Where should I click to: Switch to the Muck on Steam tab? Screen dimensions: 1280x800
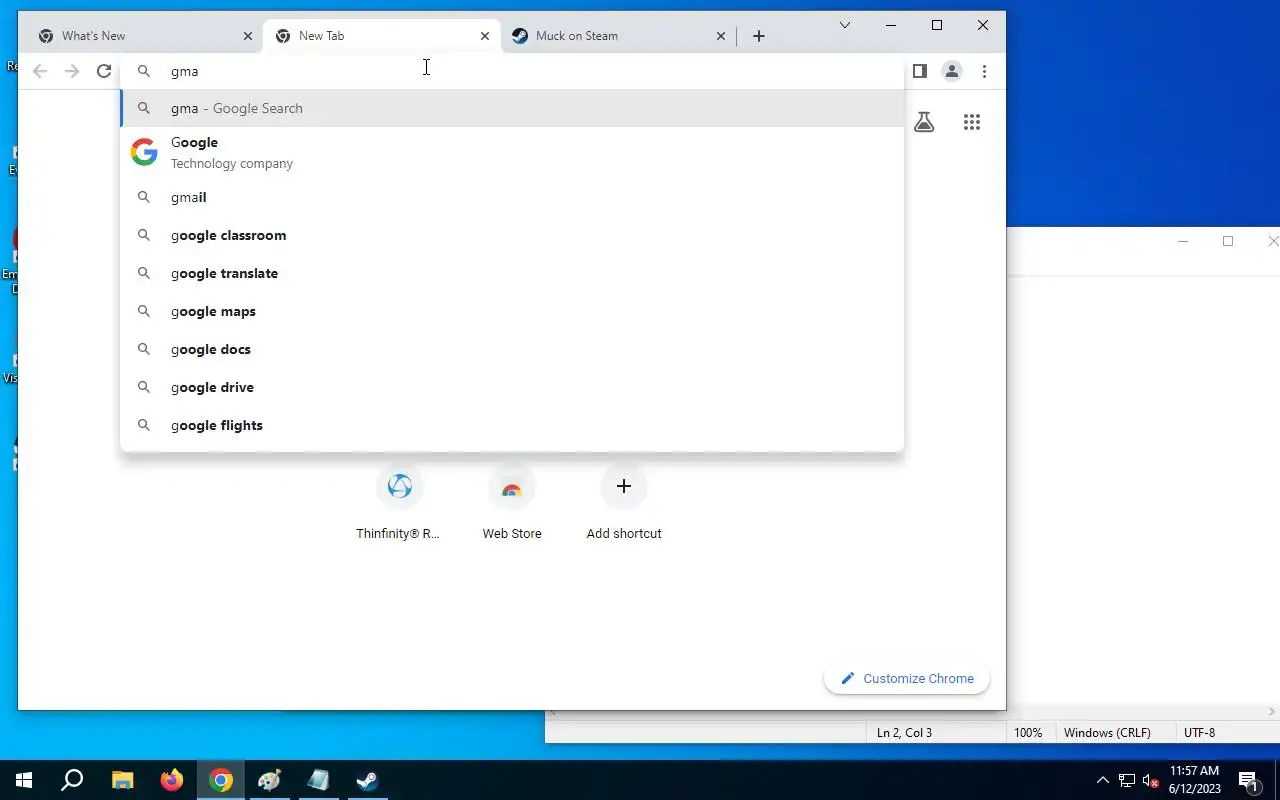[618, 36]
